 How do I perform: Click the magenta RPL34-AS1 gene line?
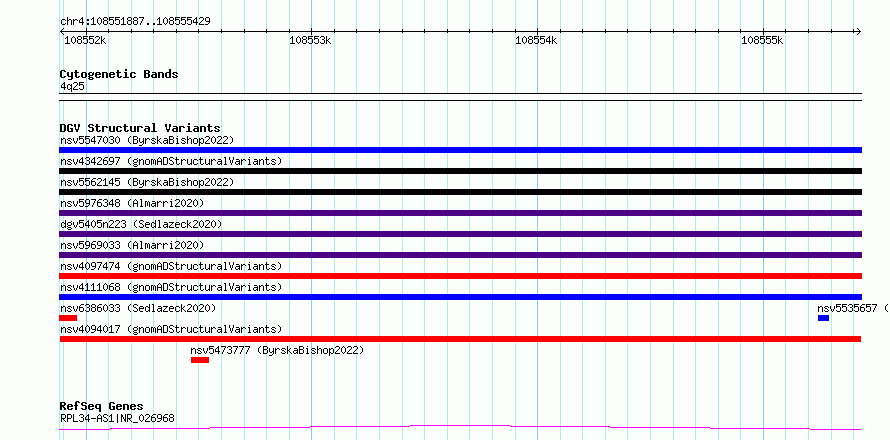pyautogui.click(x=460, y=427)
